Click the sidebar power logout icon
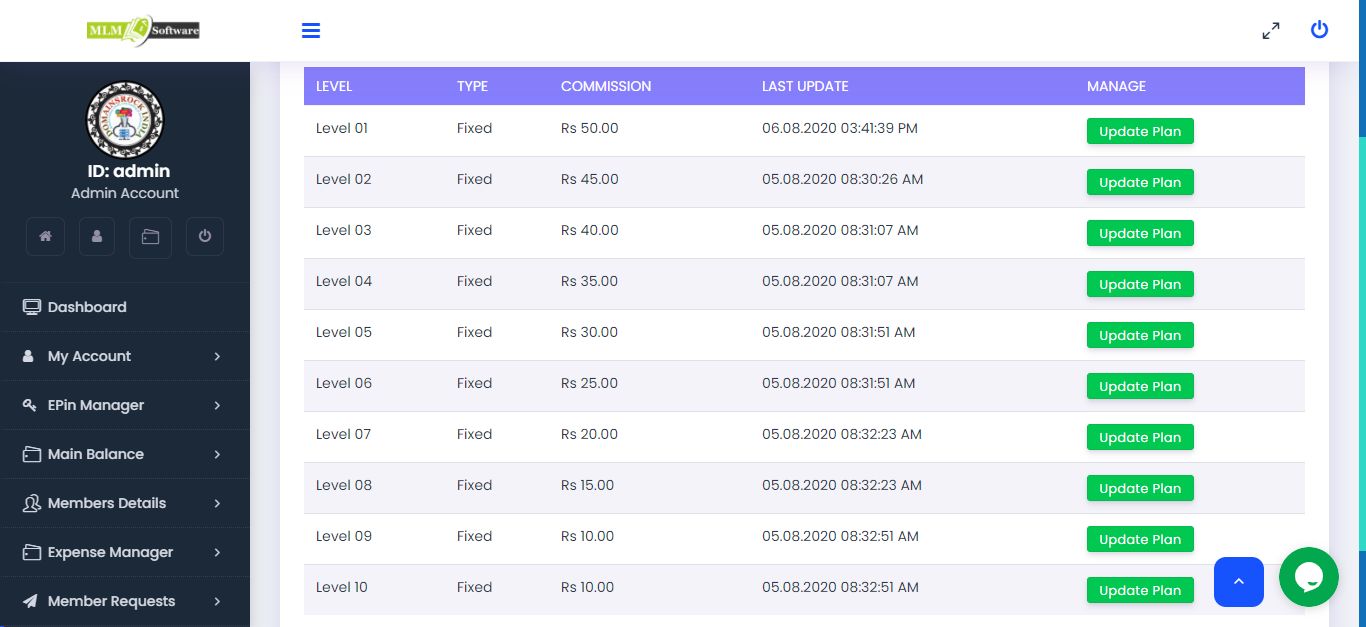 tap(205, 237)
